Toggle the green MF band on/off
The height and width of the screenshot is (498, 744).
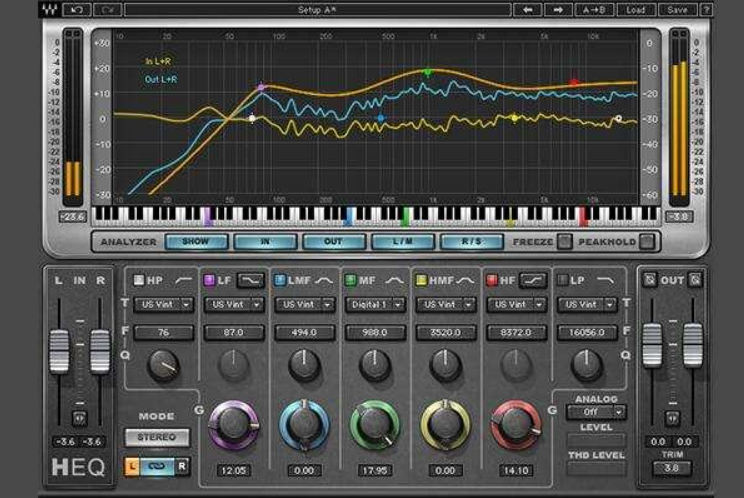[x=350, y=280]
